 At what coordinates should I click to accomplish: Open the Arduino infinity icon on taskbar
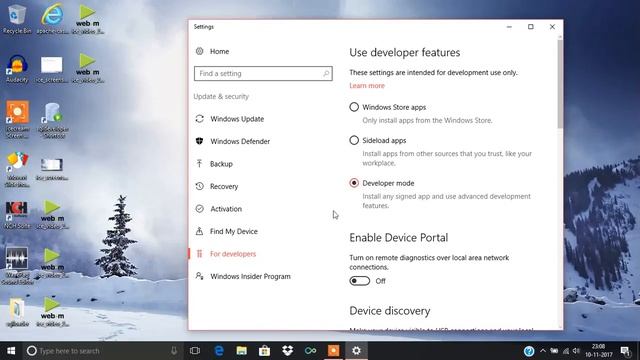click(x=310, y=351)
